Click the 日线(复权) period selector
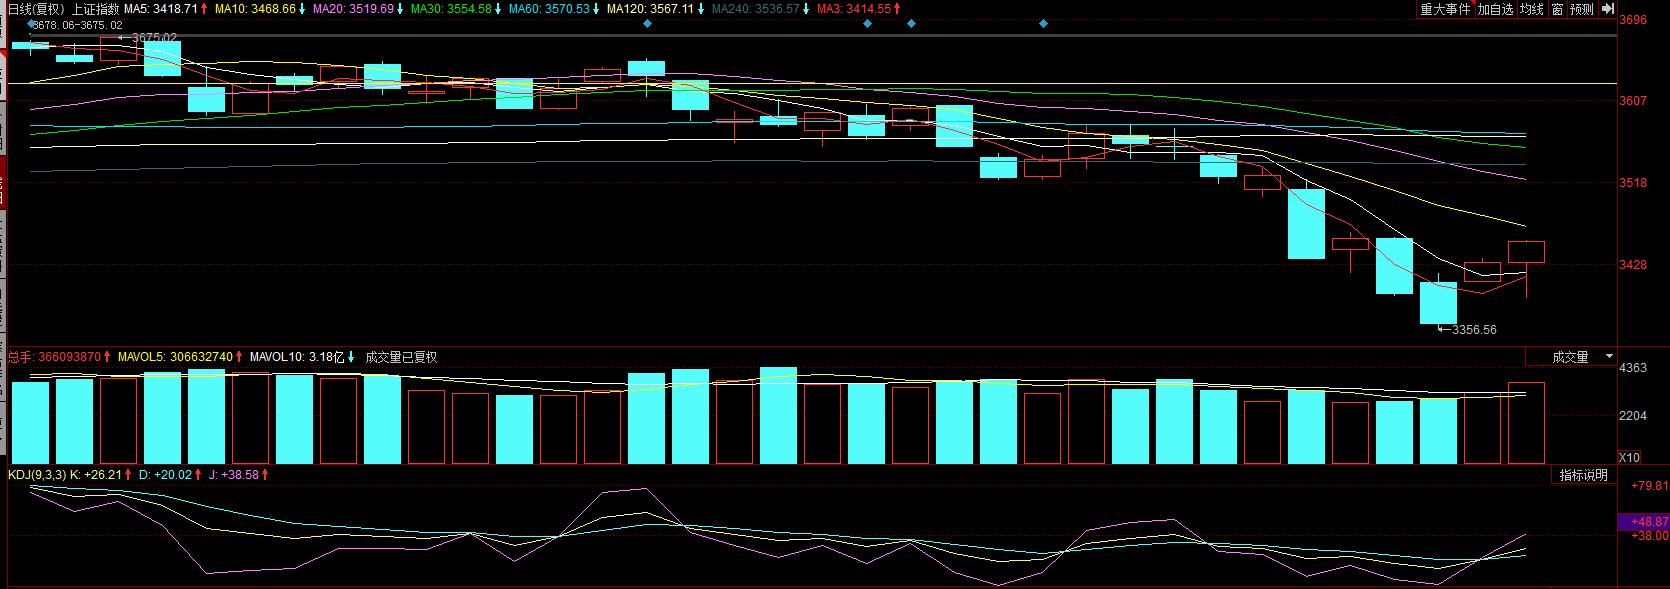Viewport: 1670px width, 589px height. [x=36, y=9]
